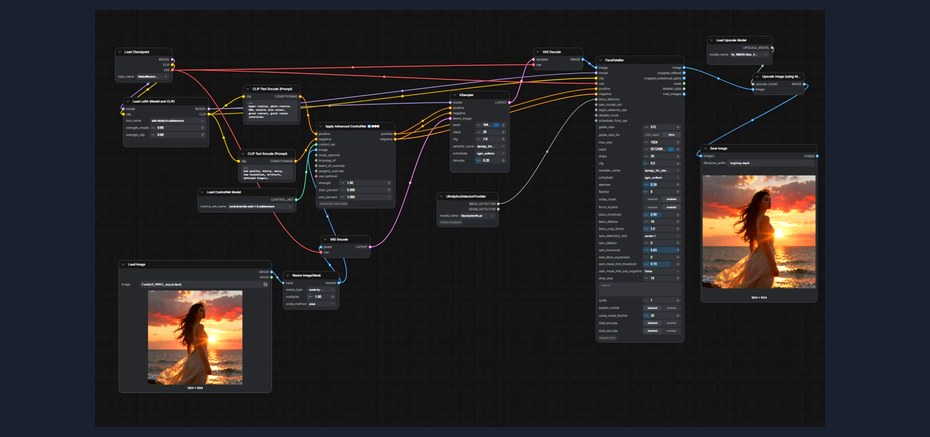This screenshot has height=437, width=930.
Task: Click FaceDetailer image output slot
Action: 684,68
